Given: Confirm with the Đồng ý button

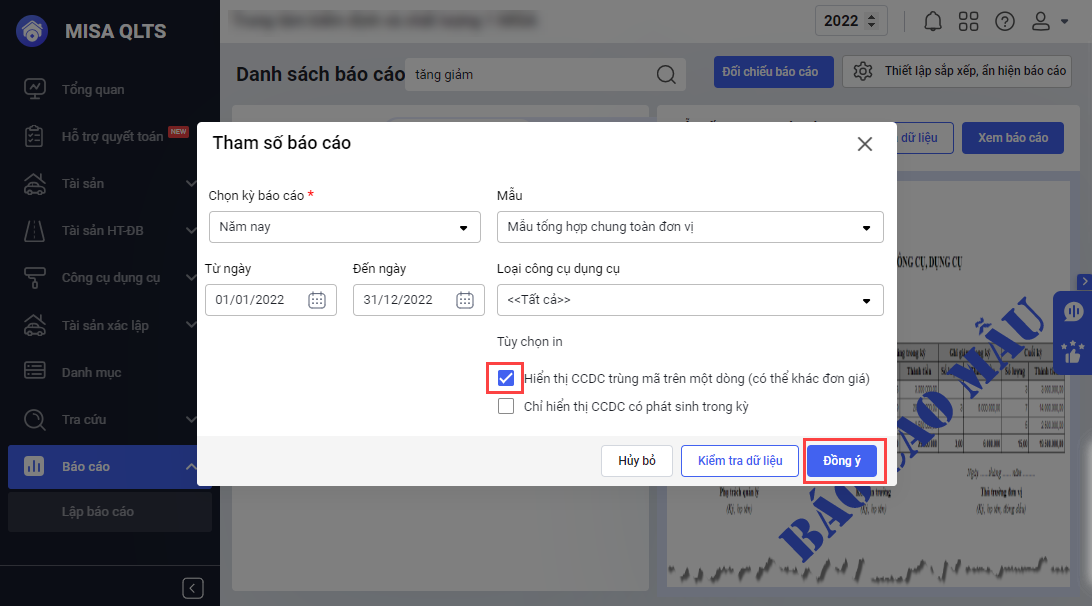Looking at the screenshot, I should (842, 461).
